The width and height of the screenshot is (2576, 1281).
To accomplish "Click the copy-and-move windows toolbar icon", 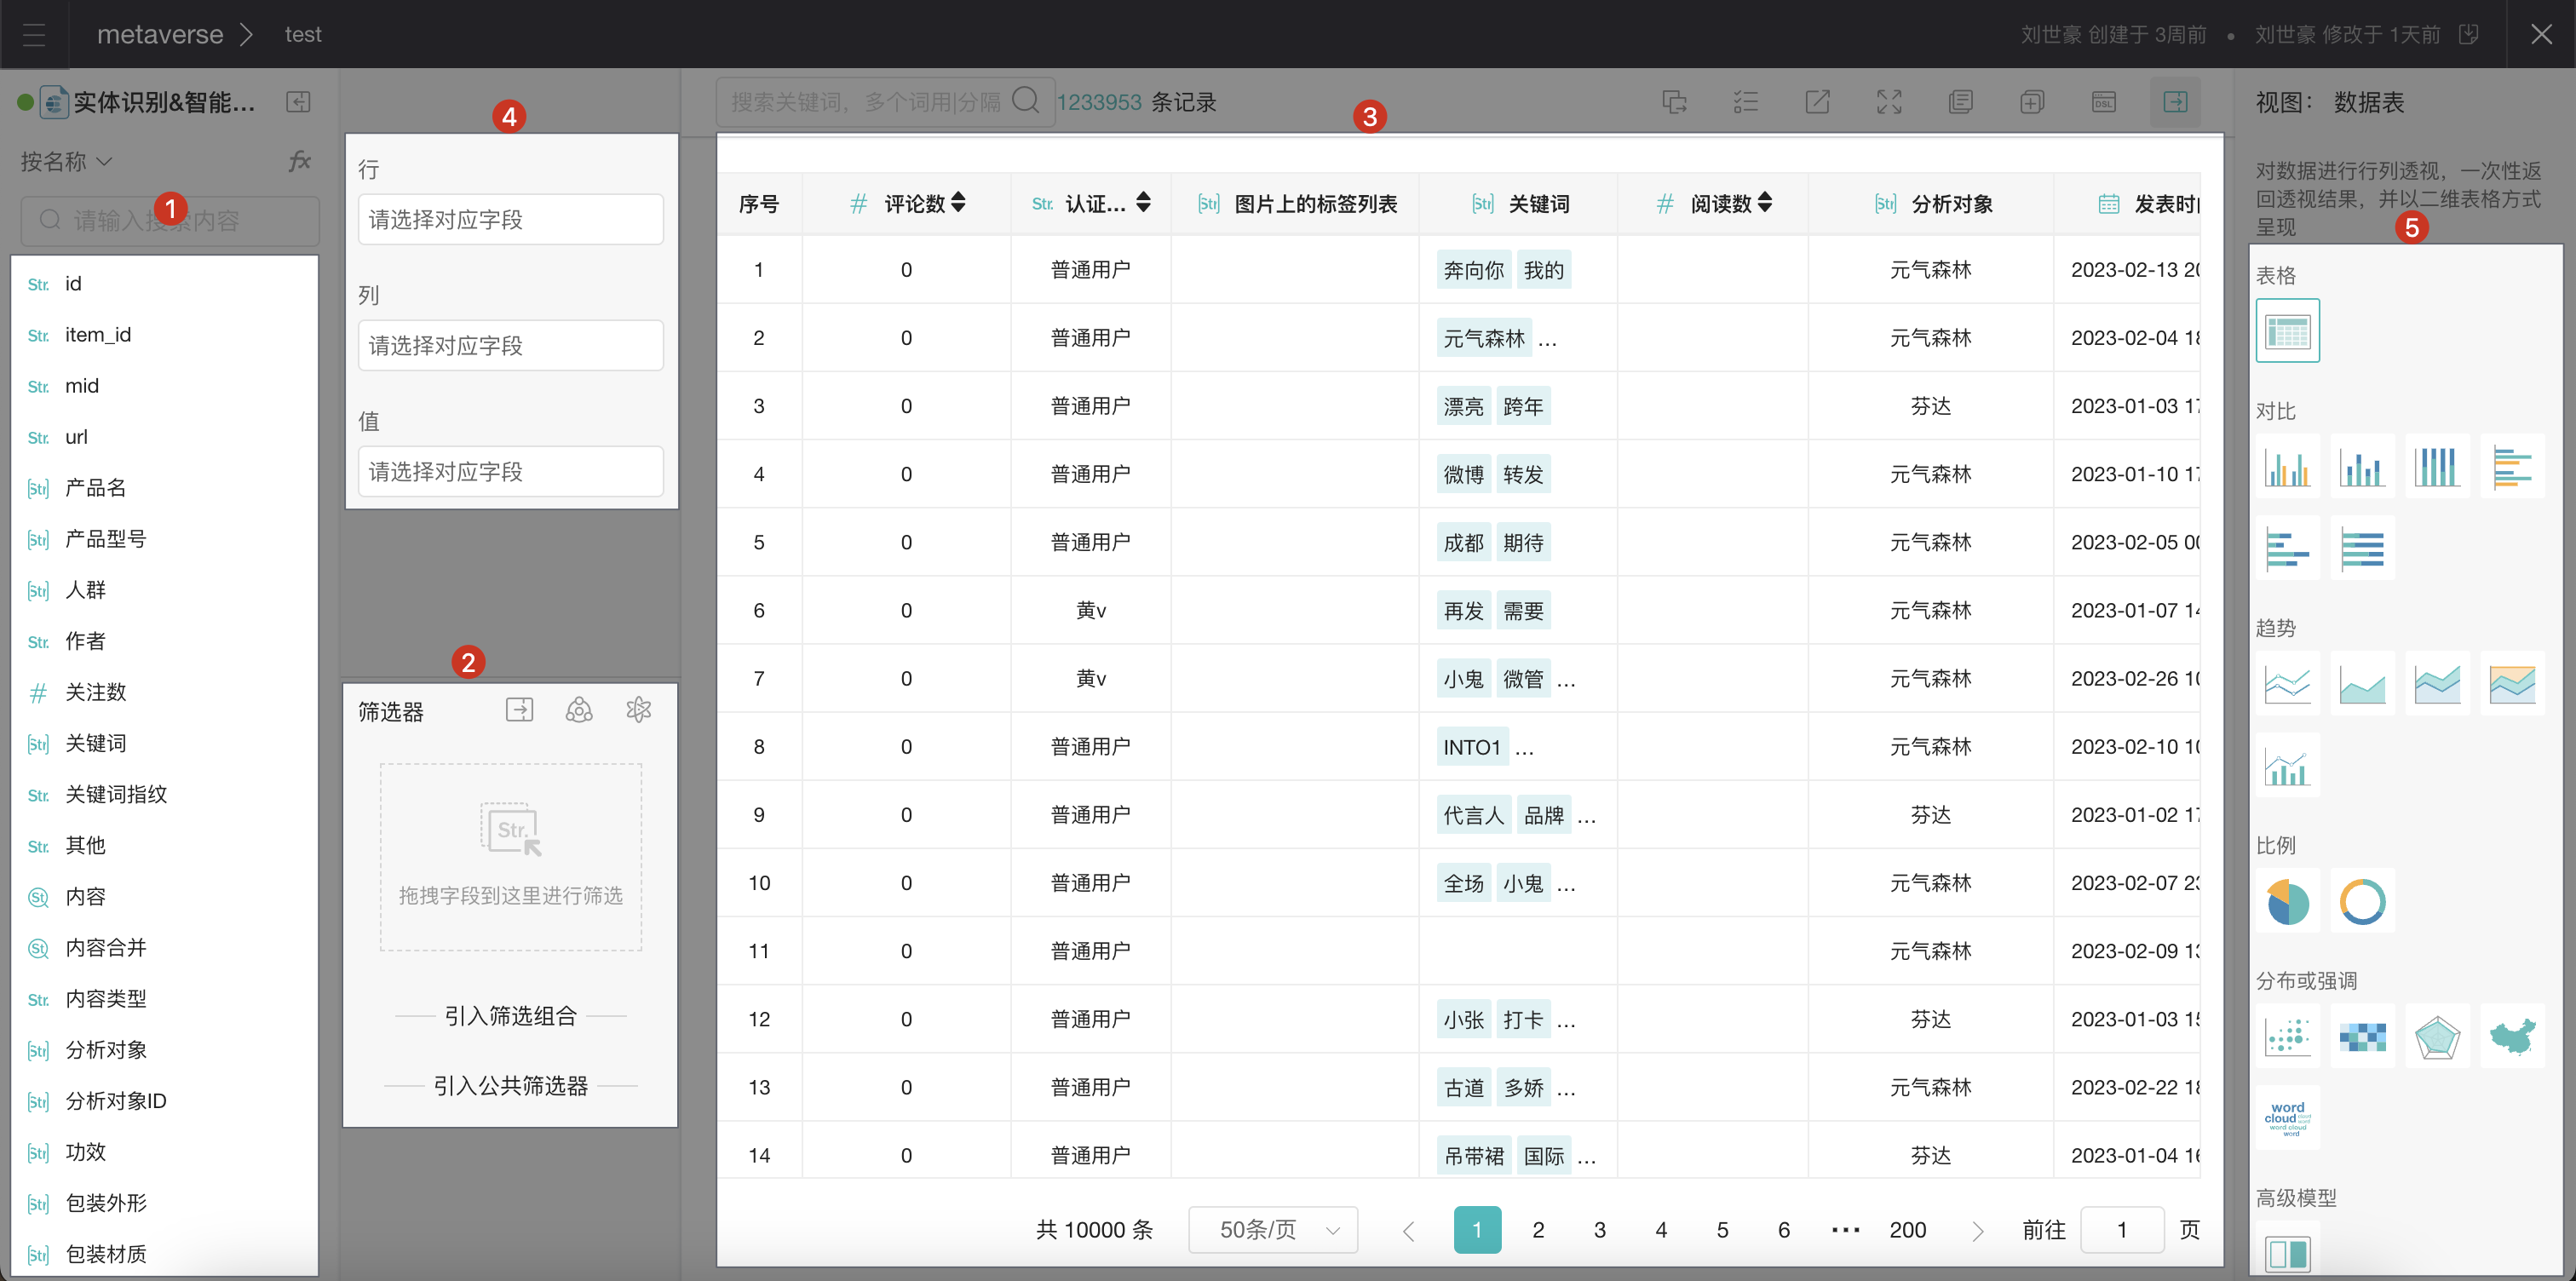I will [x=1674, y=102].
